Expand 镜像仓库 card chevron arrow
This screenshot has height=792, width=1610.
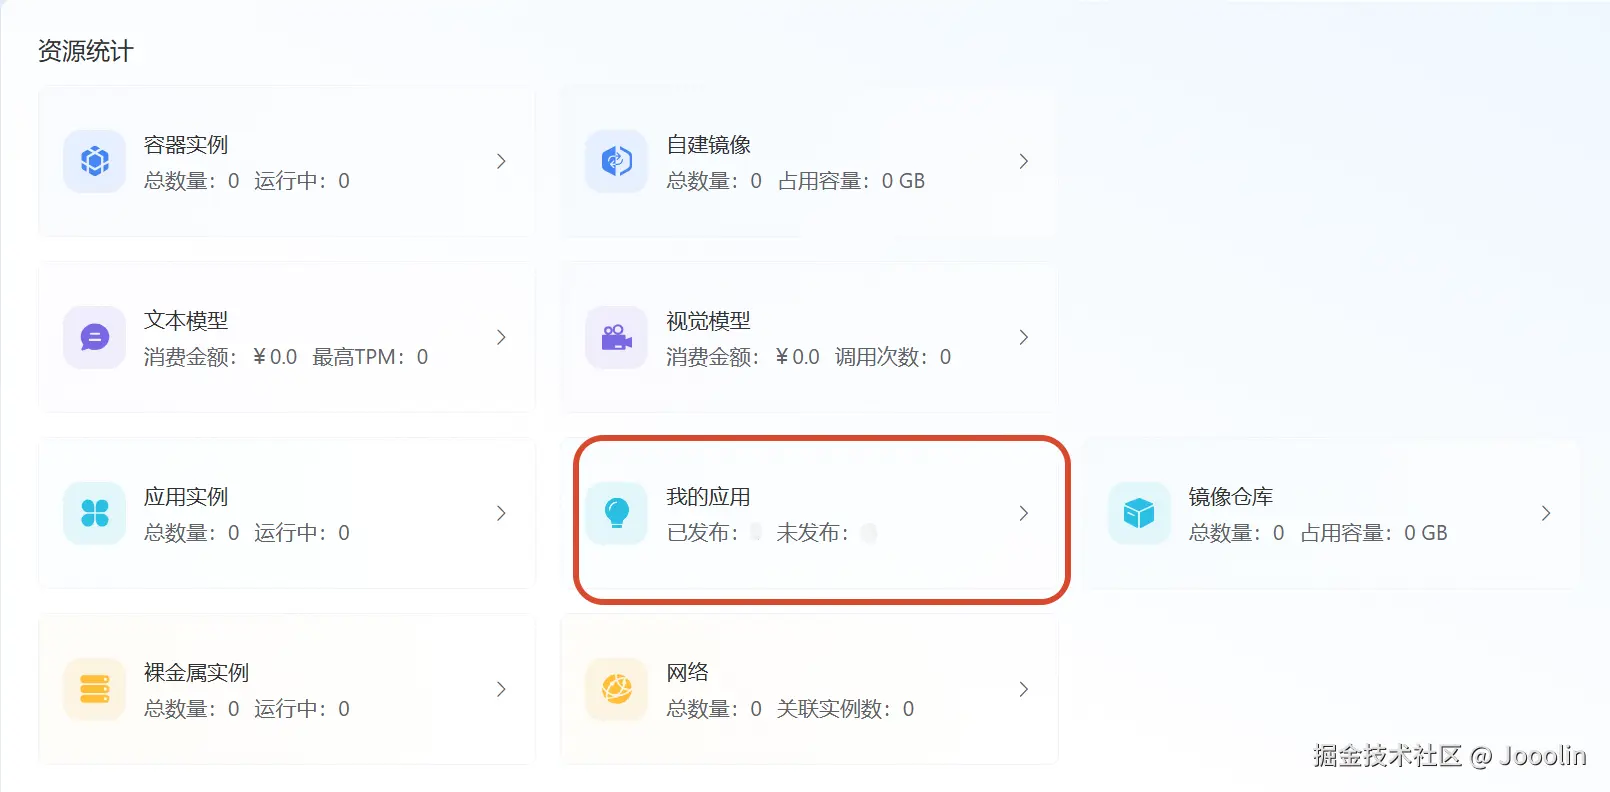[x=1546, y=513]
